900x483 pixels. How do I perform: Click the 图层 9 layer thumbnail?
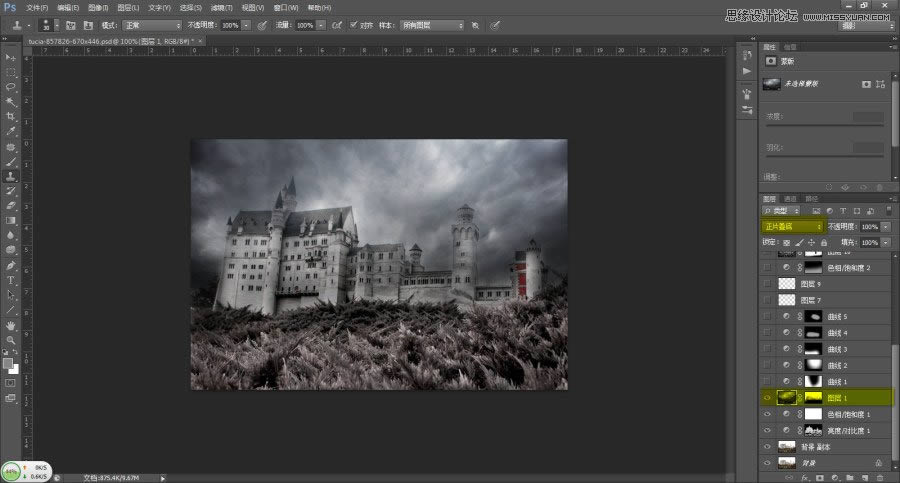(786, 284)
